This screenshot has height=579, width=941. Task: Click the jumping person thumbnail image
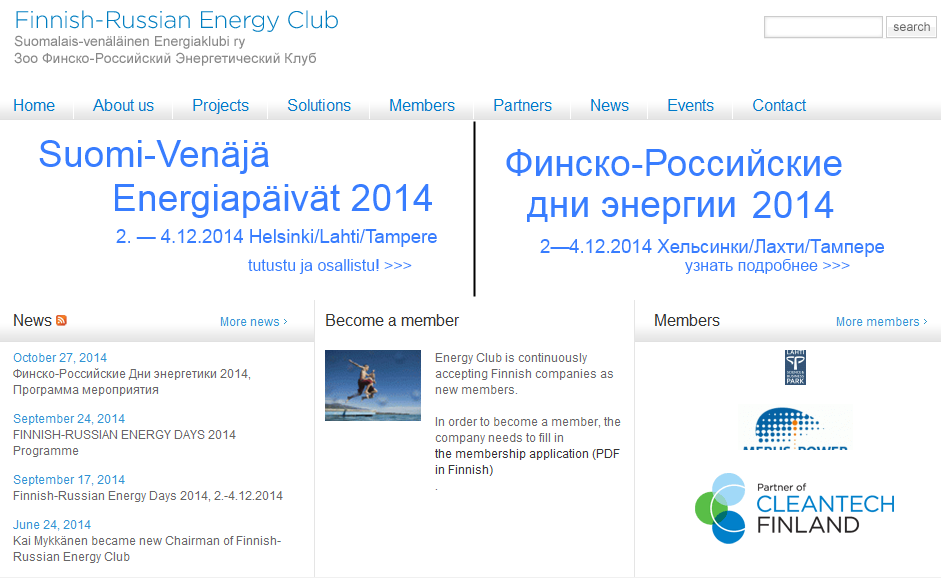click(373, 385)
